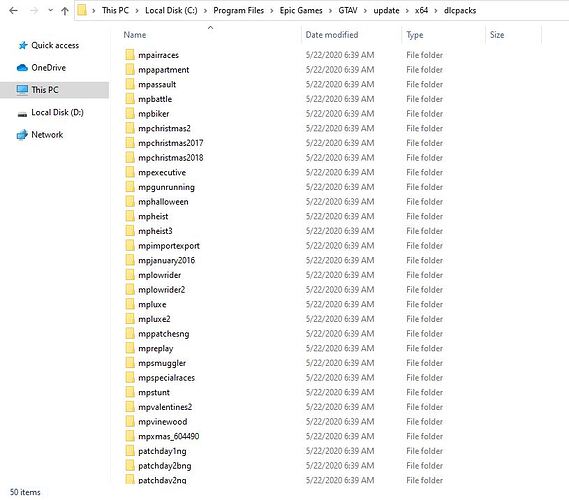Select the mpluxe folder icon
Viewport: 569px width, 500px height.
coord(130,304)
